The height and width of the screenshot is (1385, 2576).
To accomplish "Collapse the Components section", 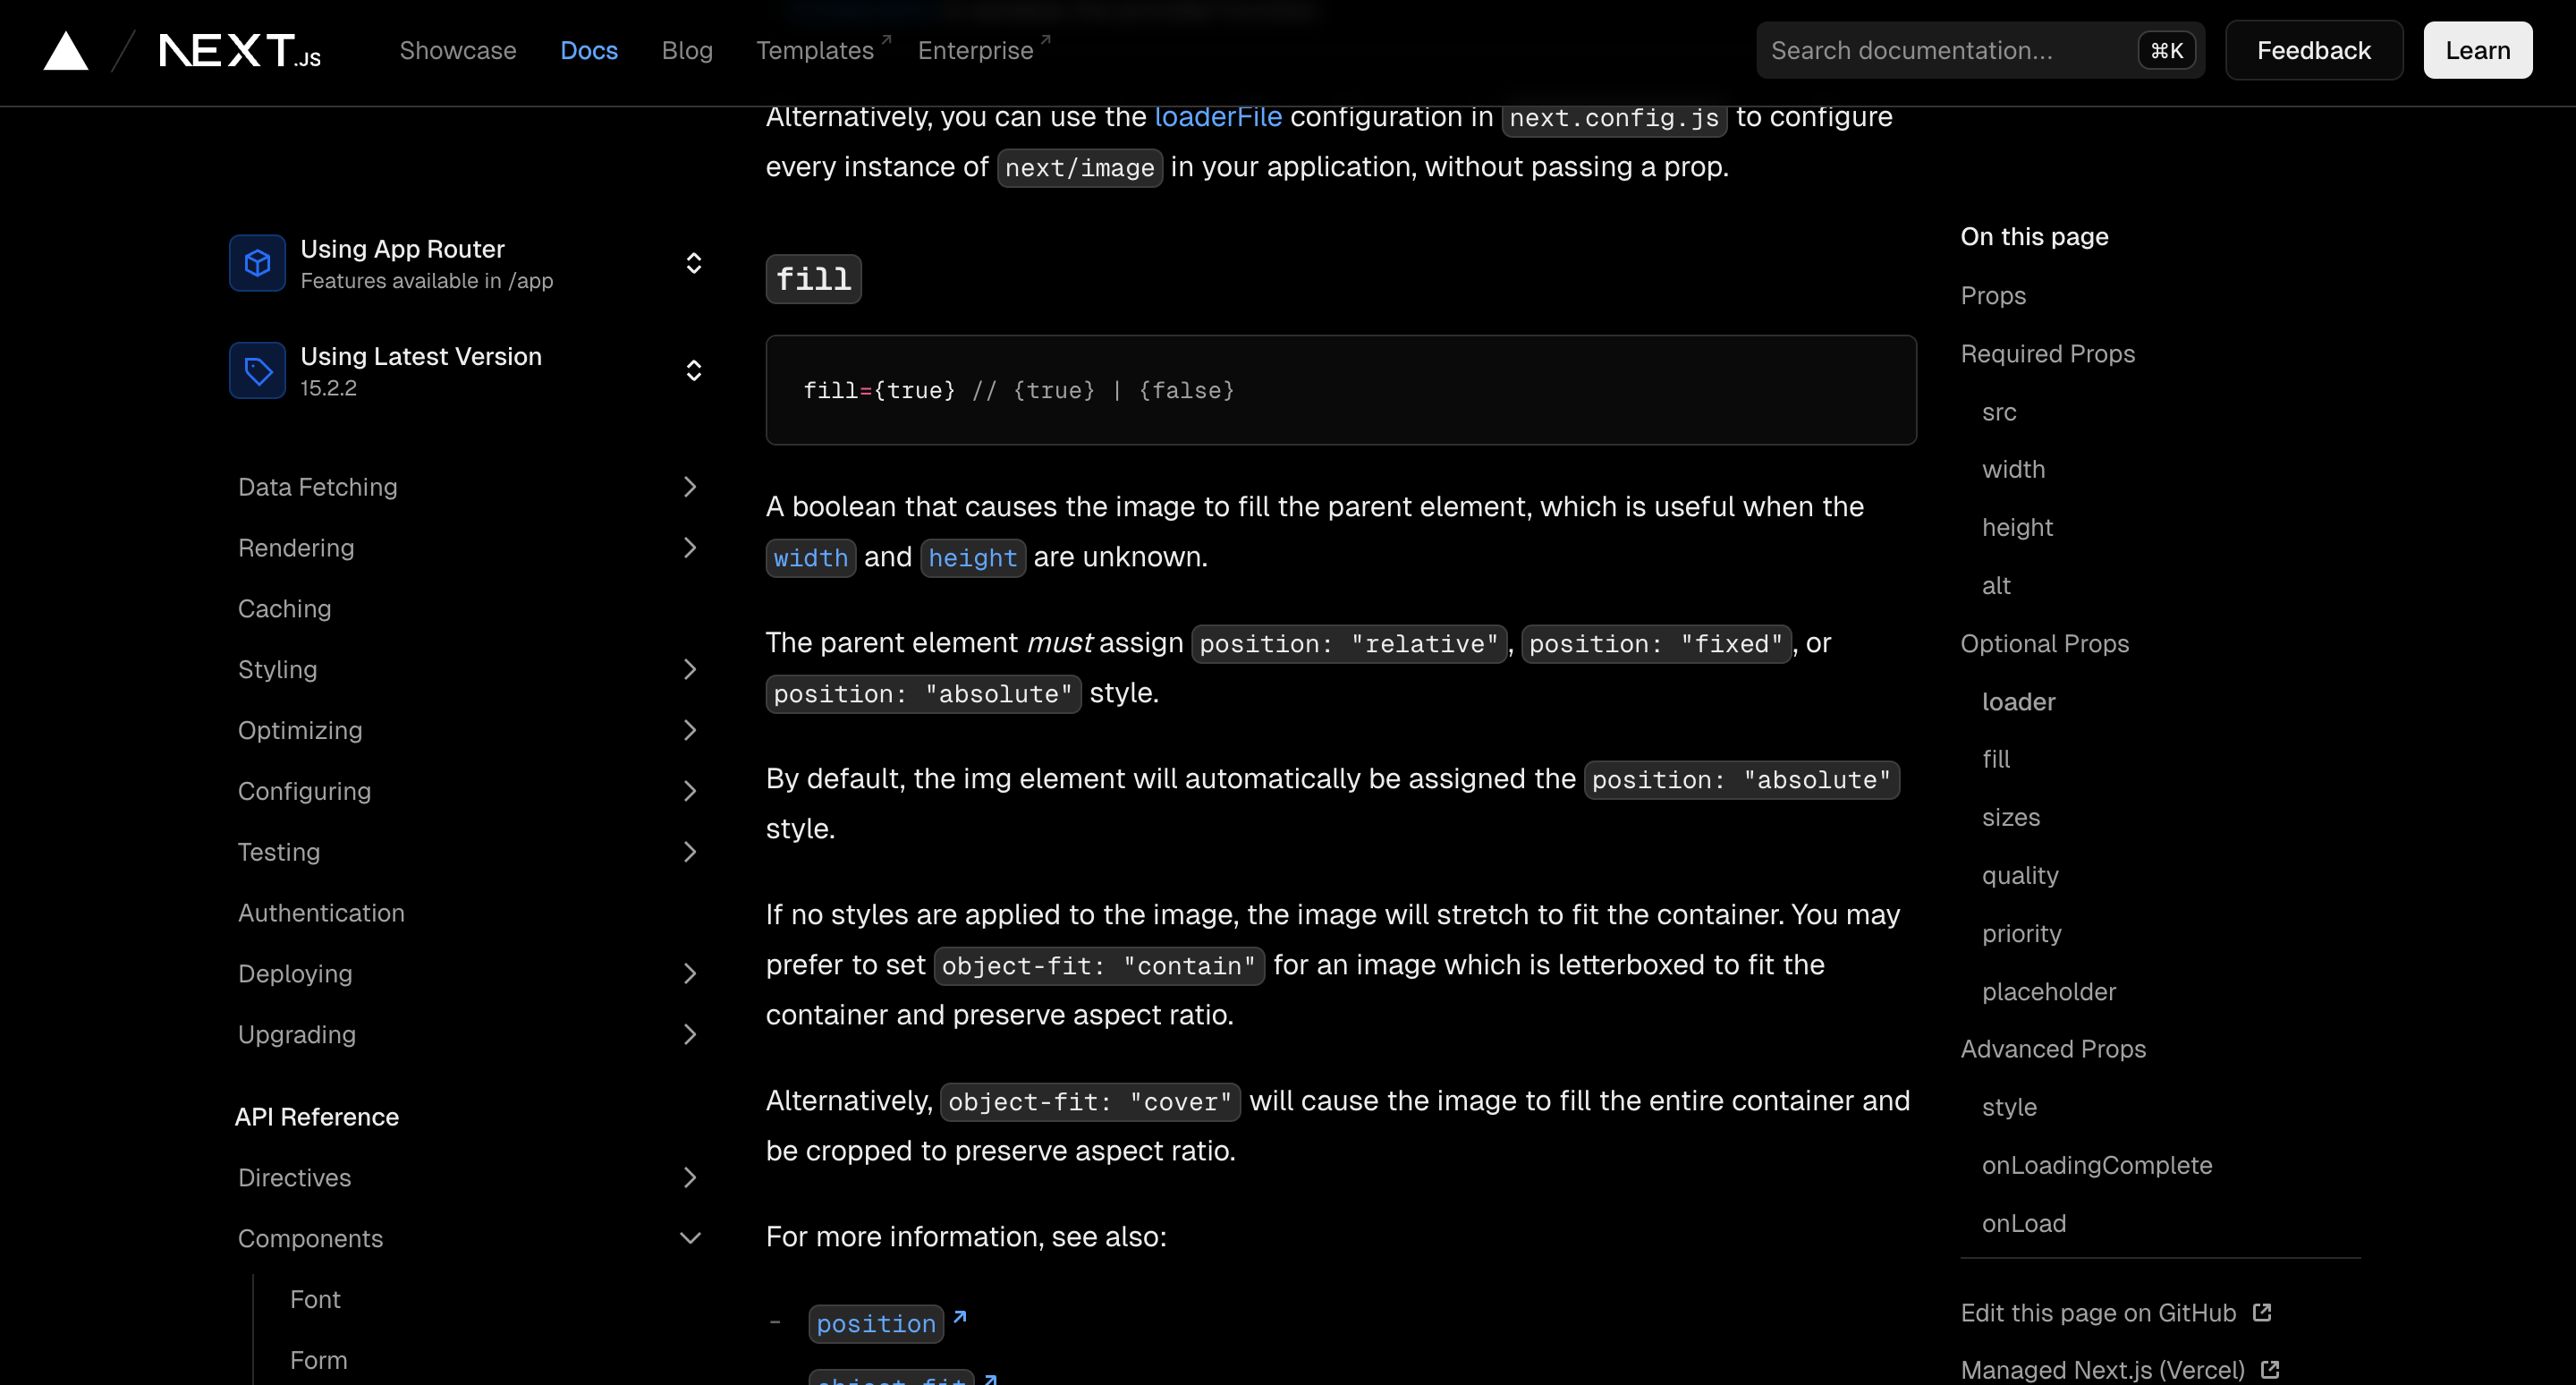I will [x=689, y=1238].
